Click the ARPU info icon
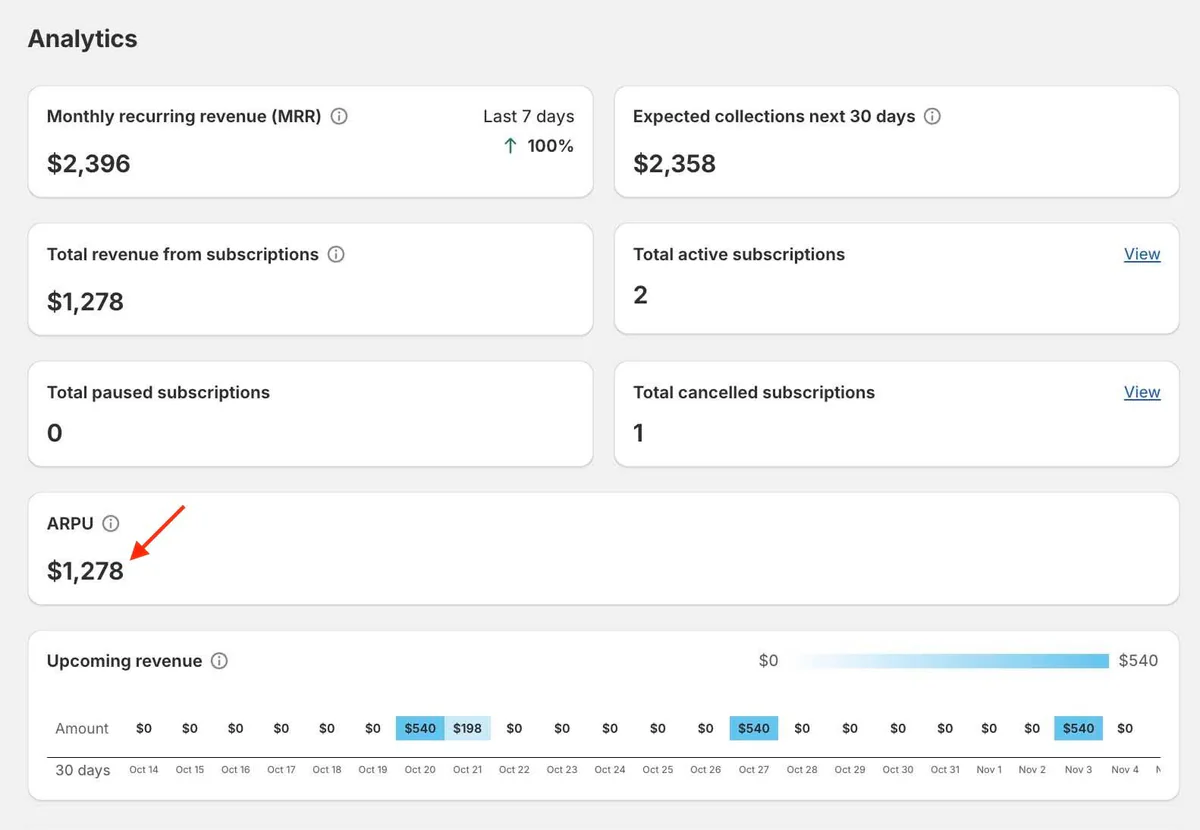The image size is (1200, 830). pos(111,523)
